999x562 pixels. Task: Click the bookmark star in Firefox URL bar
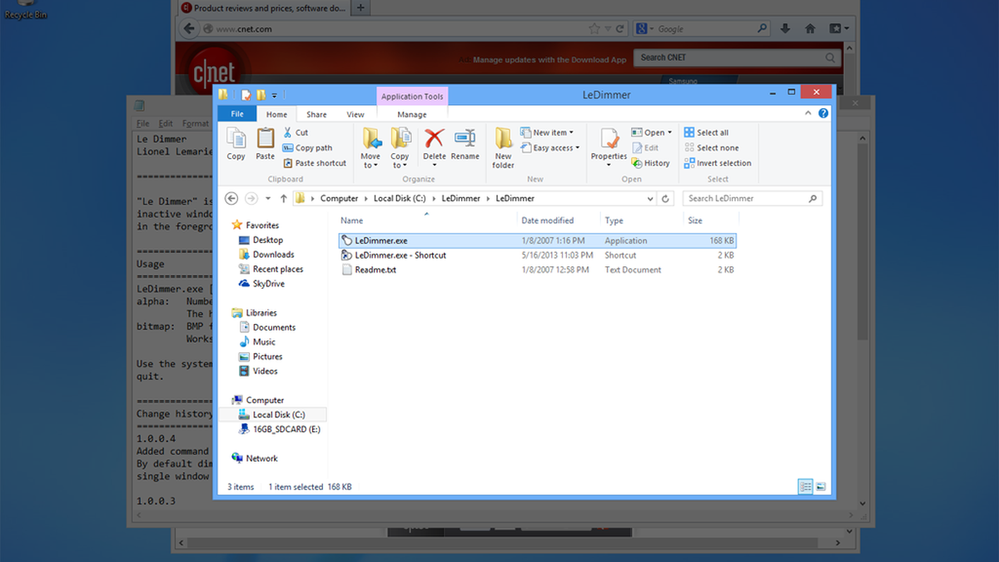(x=594, y=29)
